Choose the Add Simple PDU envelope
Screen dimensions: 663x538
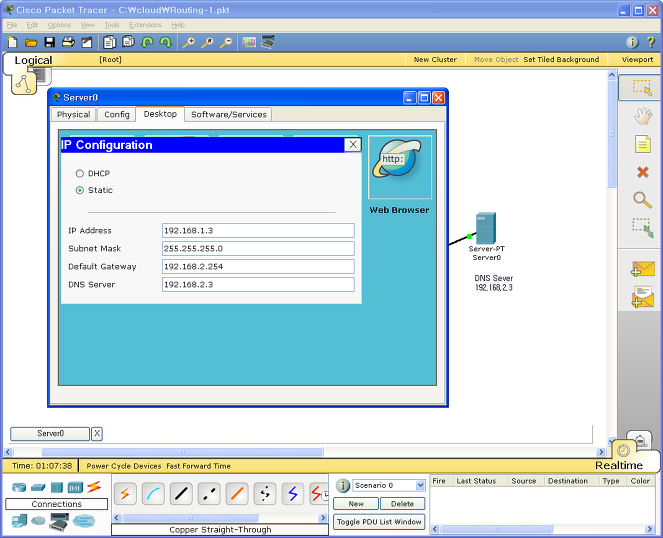click(643, 269)
